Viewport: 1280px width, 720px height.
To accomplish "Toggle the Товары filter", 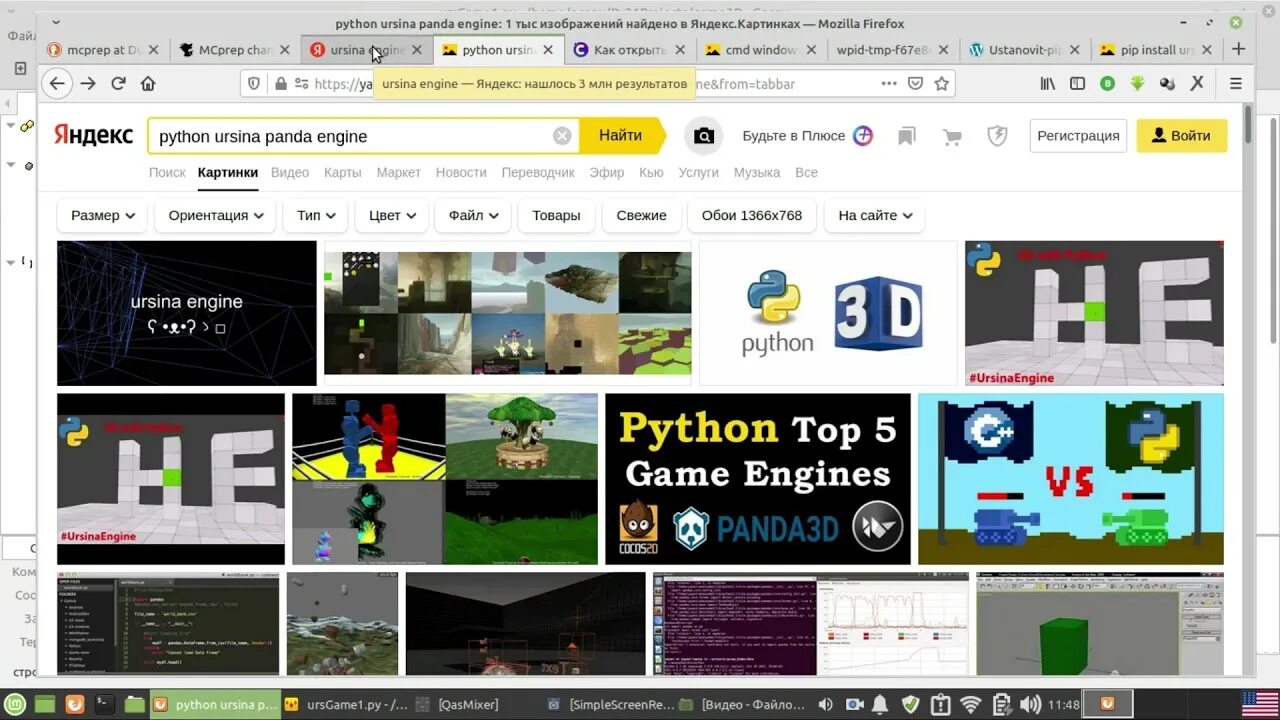I will (x=556, y=215).
